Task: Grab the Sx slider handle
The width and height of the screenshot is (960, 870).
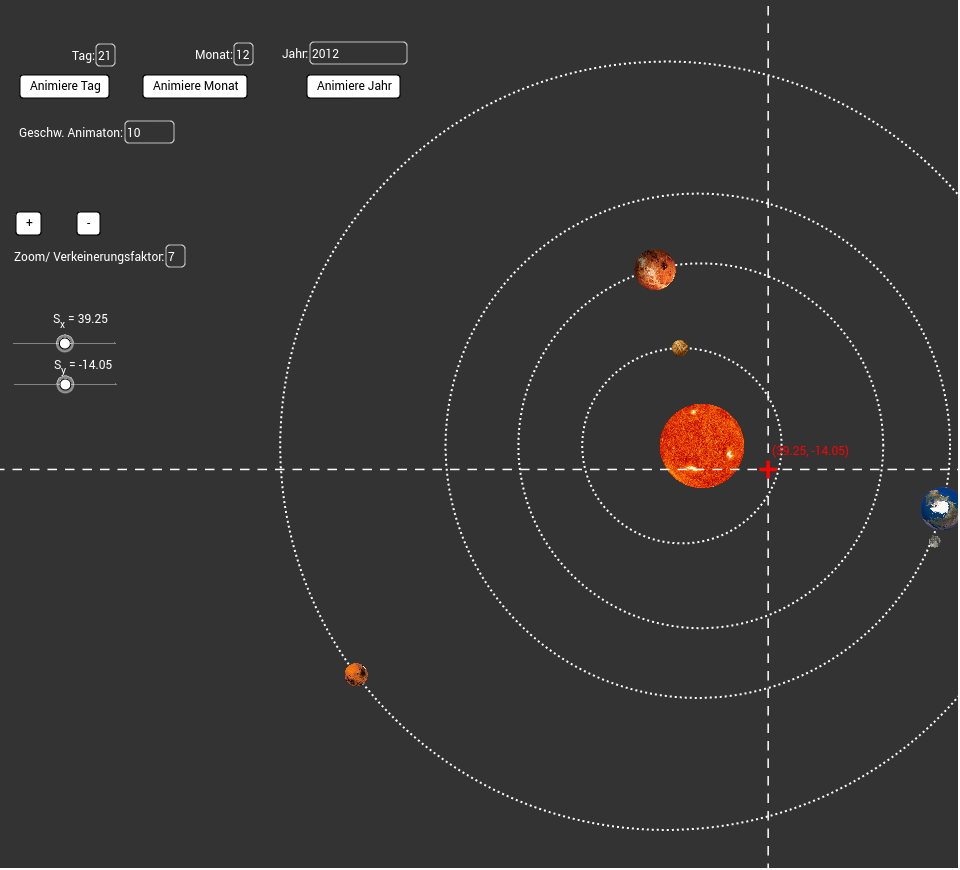Action: (65, 343)
